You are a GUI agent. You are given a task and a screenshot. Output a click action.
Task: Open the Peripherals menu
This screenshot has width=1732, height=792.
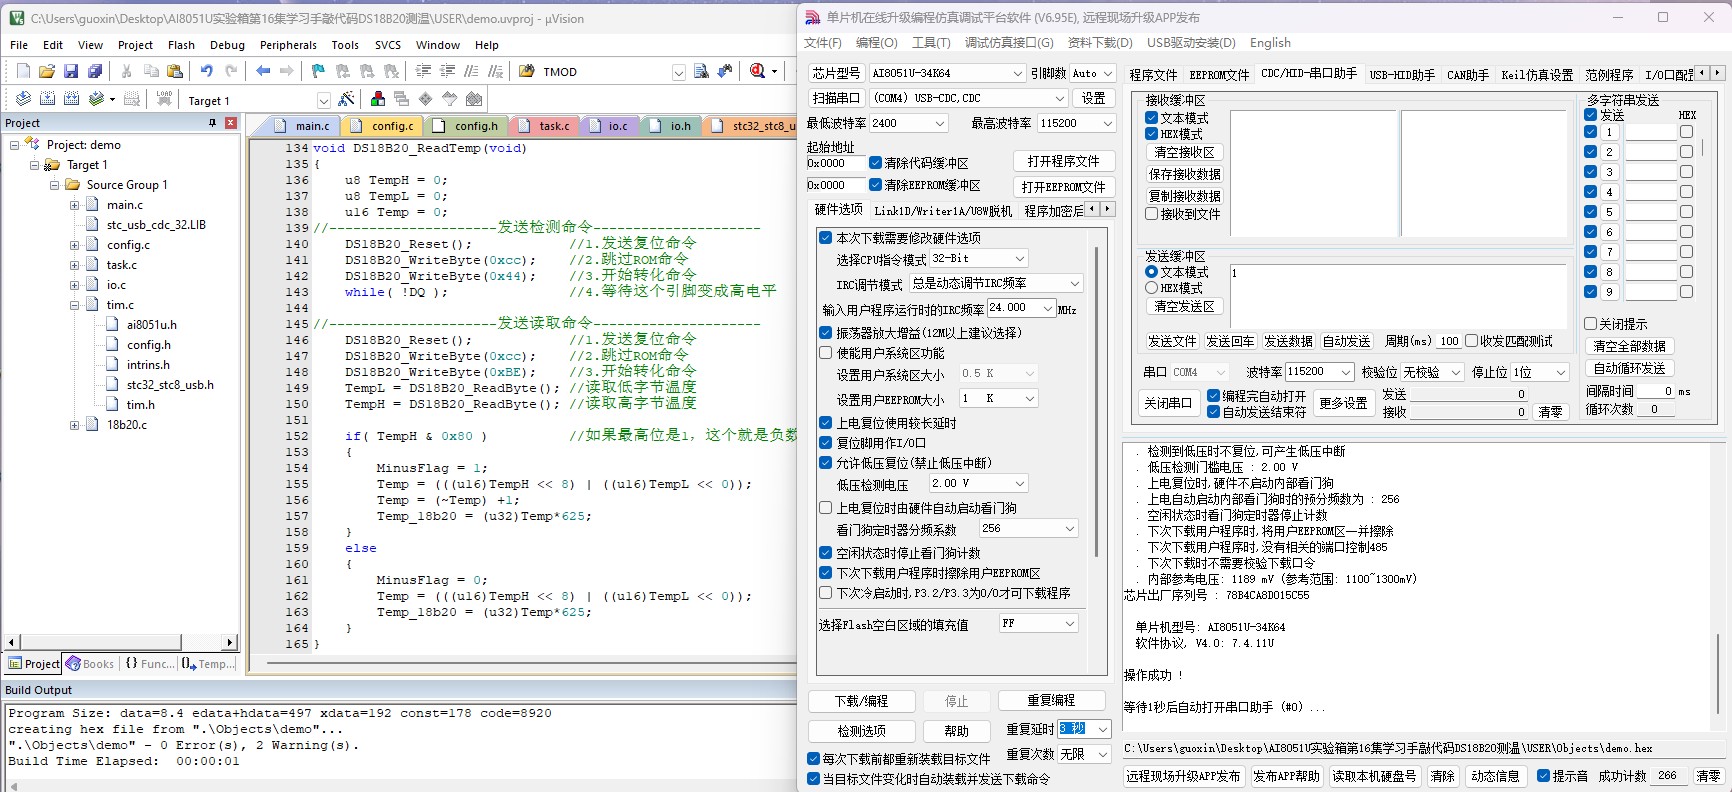[x=288, y=45]
